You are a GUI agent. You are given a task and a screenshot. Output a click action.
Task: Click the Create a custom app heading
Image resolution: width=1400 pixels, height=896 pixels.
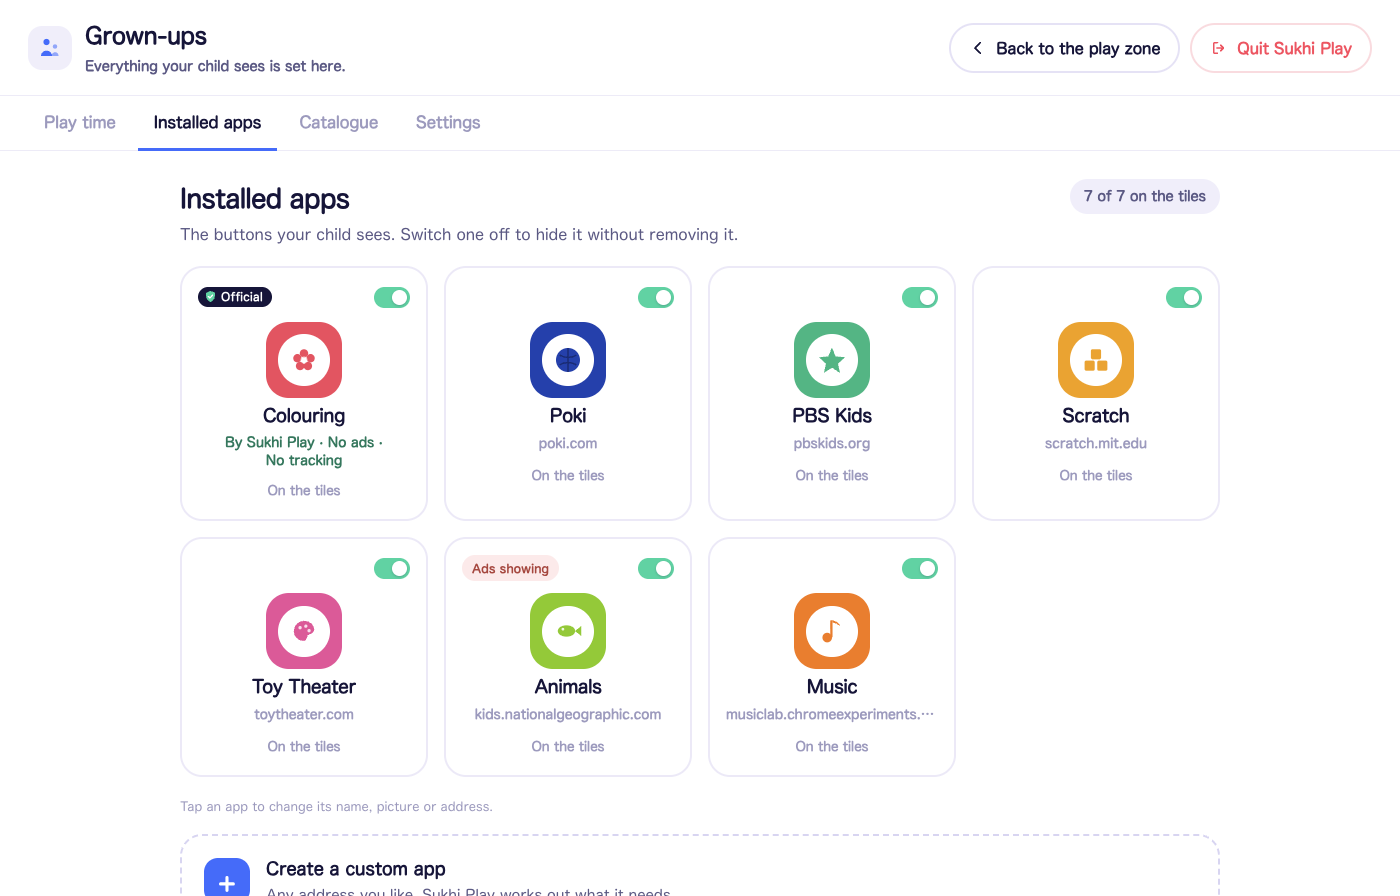tap(356, 869)
